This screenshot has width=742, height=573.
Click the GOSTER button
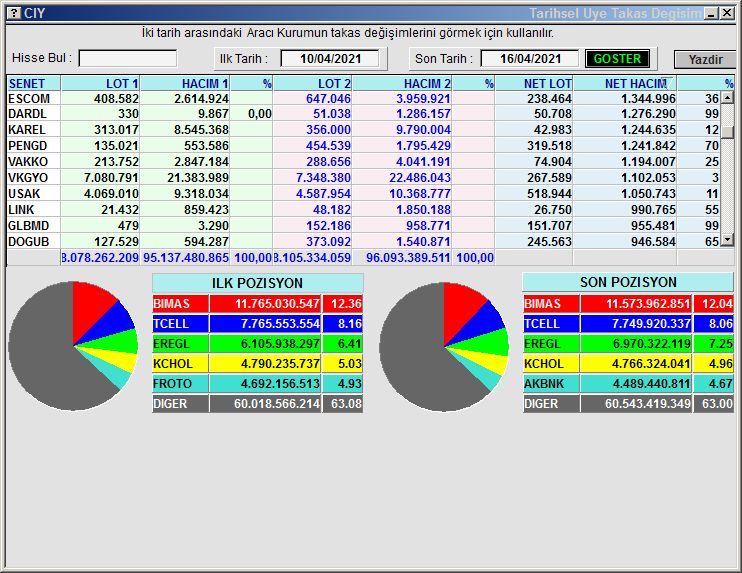[617, 59]
